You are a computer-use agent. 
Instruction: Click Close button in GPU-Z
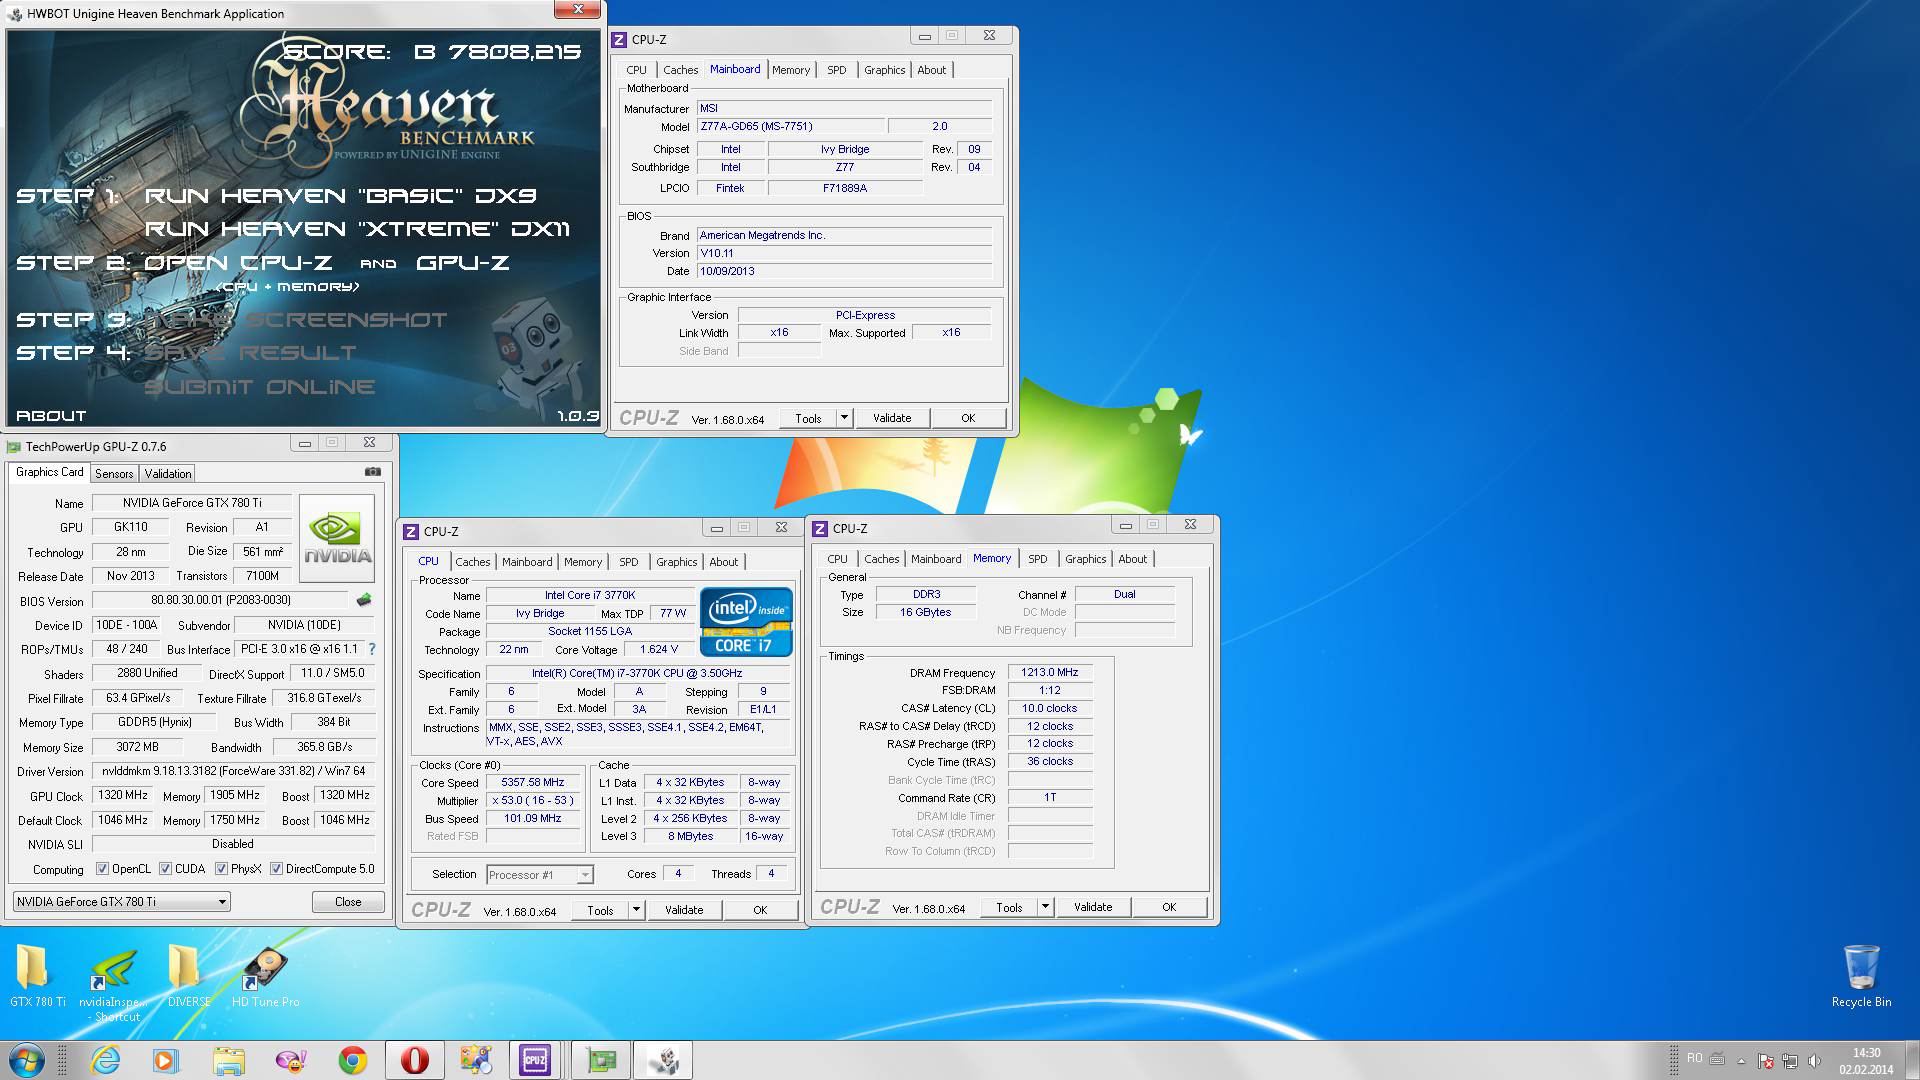pos(348,901)
